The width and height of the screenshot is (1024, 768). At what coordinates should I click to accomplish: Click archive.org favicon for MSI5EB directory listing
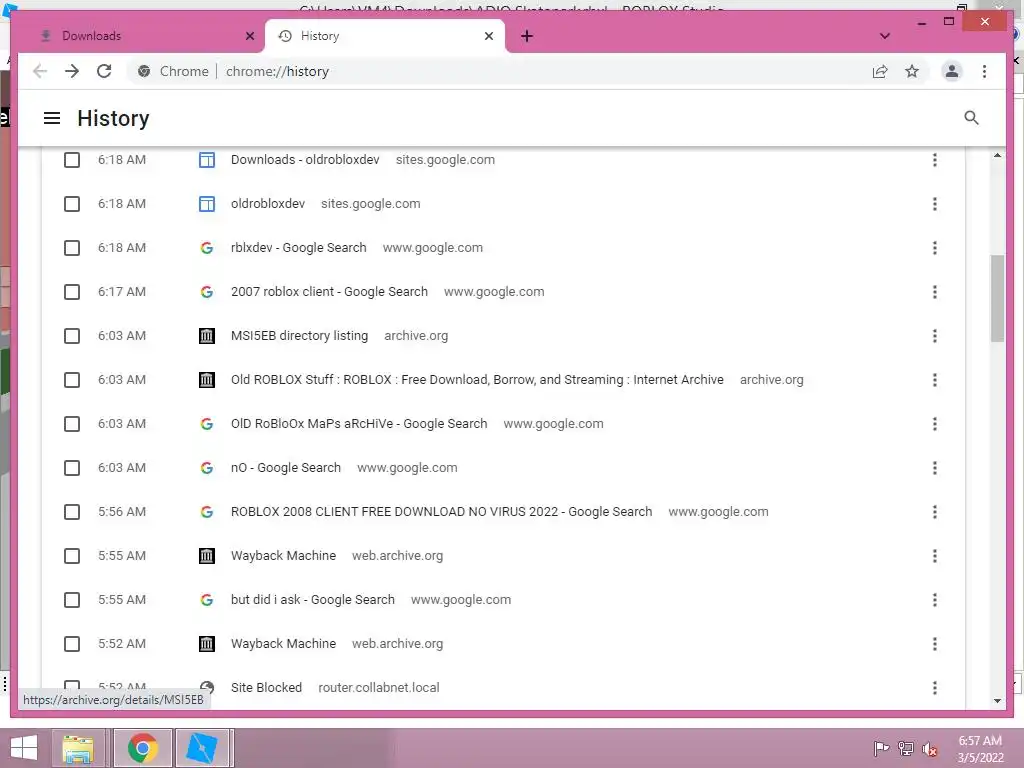pyautogui.click(x=206, y=336)
